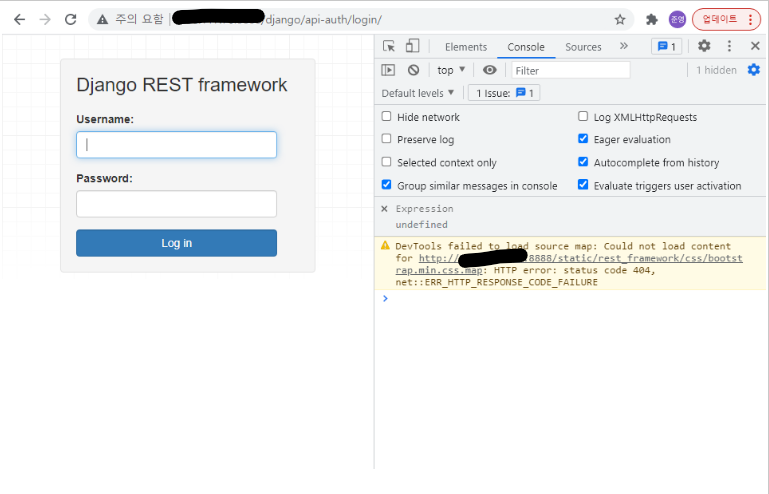The image size is (769, 494).
Task: Reload the page with the refresh icon
Action: tap(71, 20)
